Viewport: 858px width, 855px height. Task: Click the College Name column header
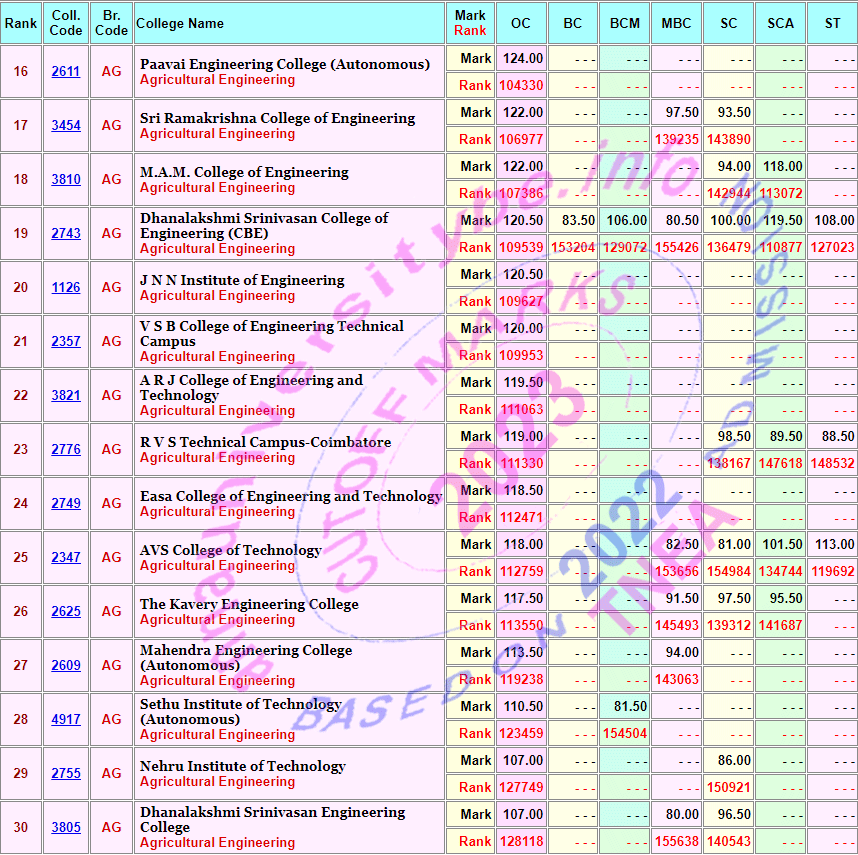click(x=180, y=23)
